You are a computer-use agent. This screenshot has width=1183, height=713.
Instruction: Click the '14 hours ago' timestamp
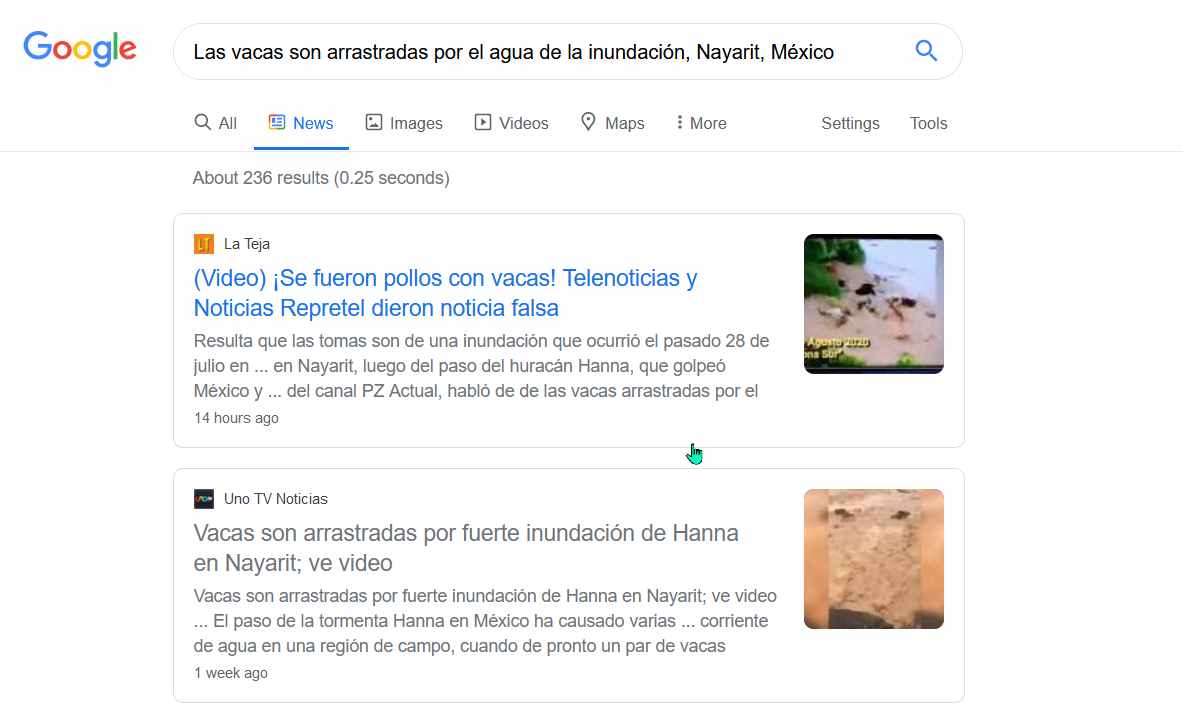point(236,418)
